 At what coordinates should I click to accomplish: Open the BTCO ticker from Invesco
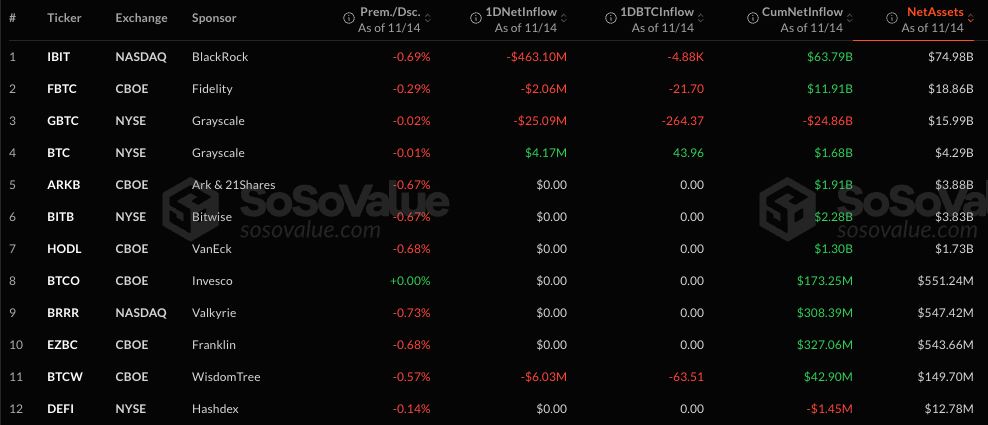(61, 281)
